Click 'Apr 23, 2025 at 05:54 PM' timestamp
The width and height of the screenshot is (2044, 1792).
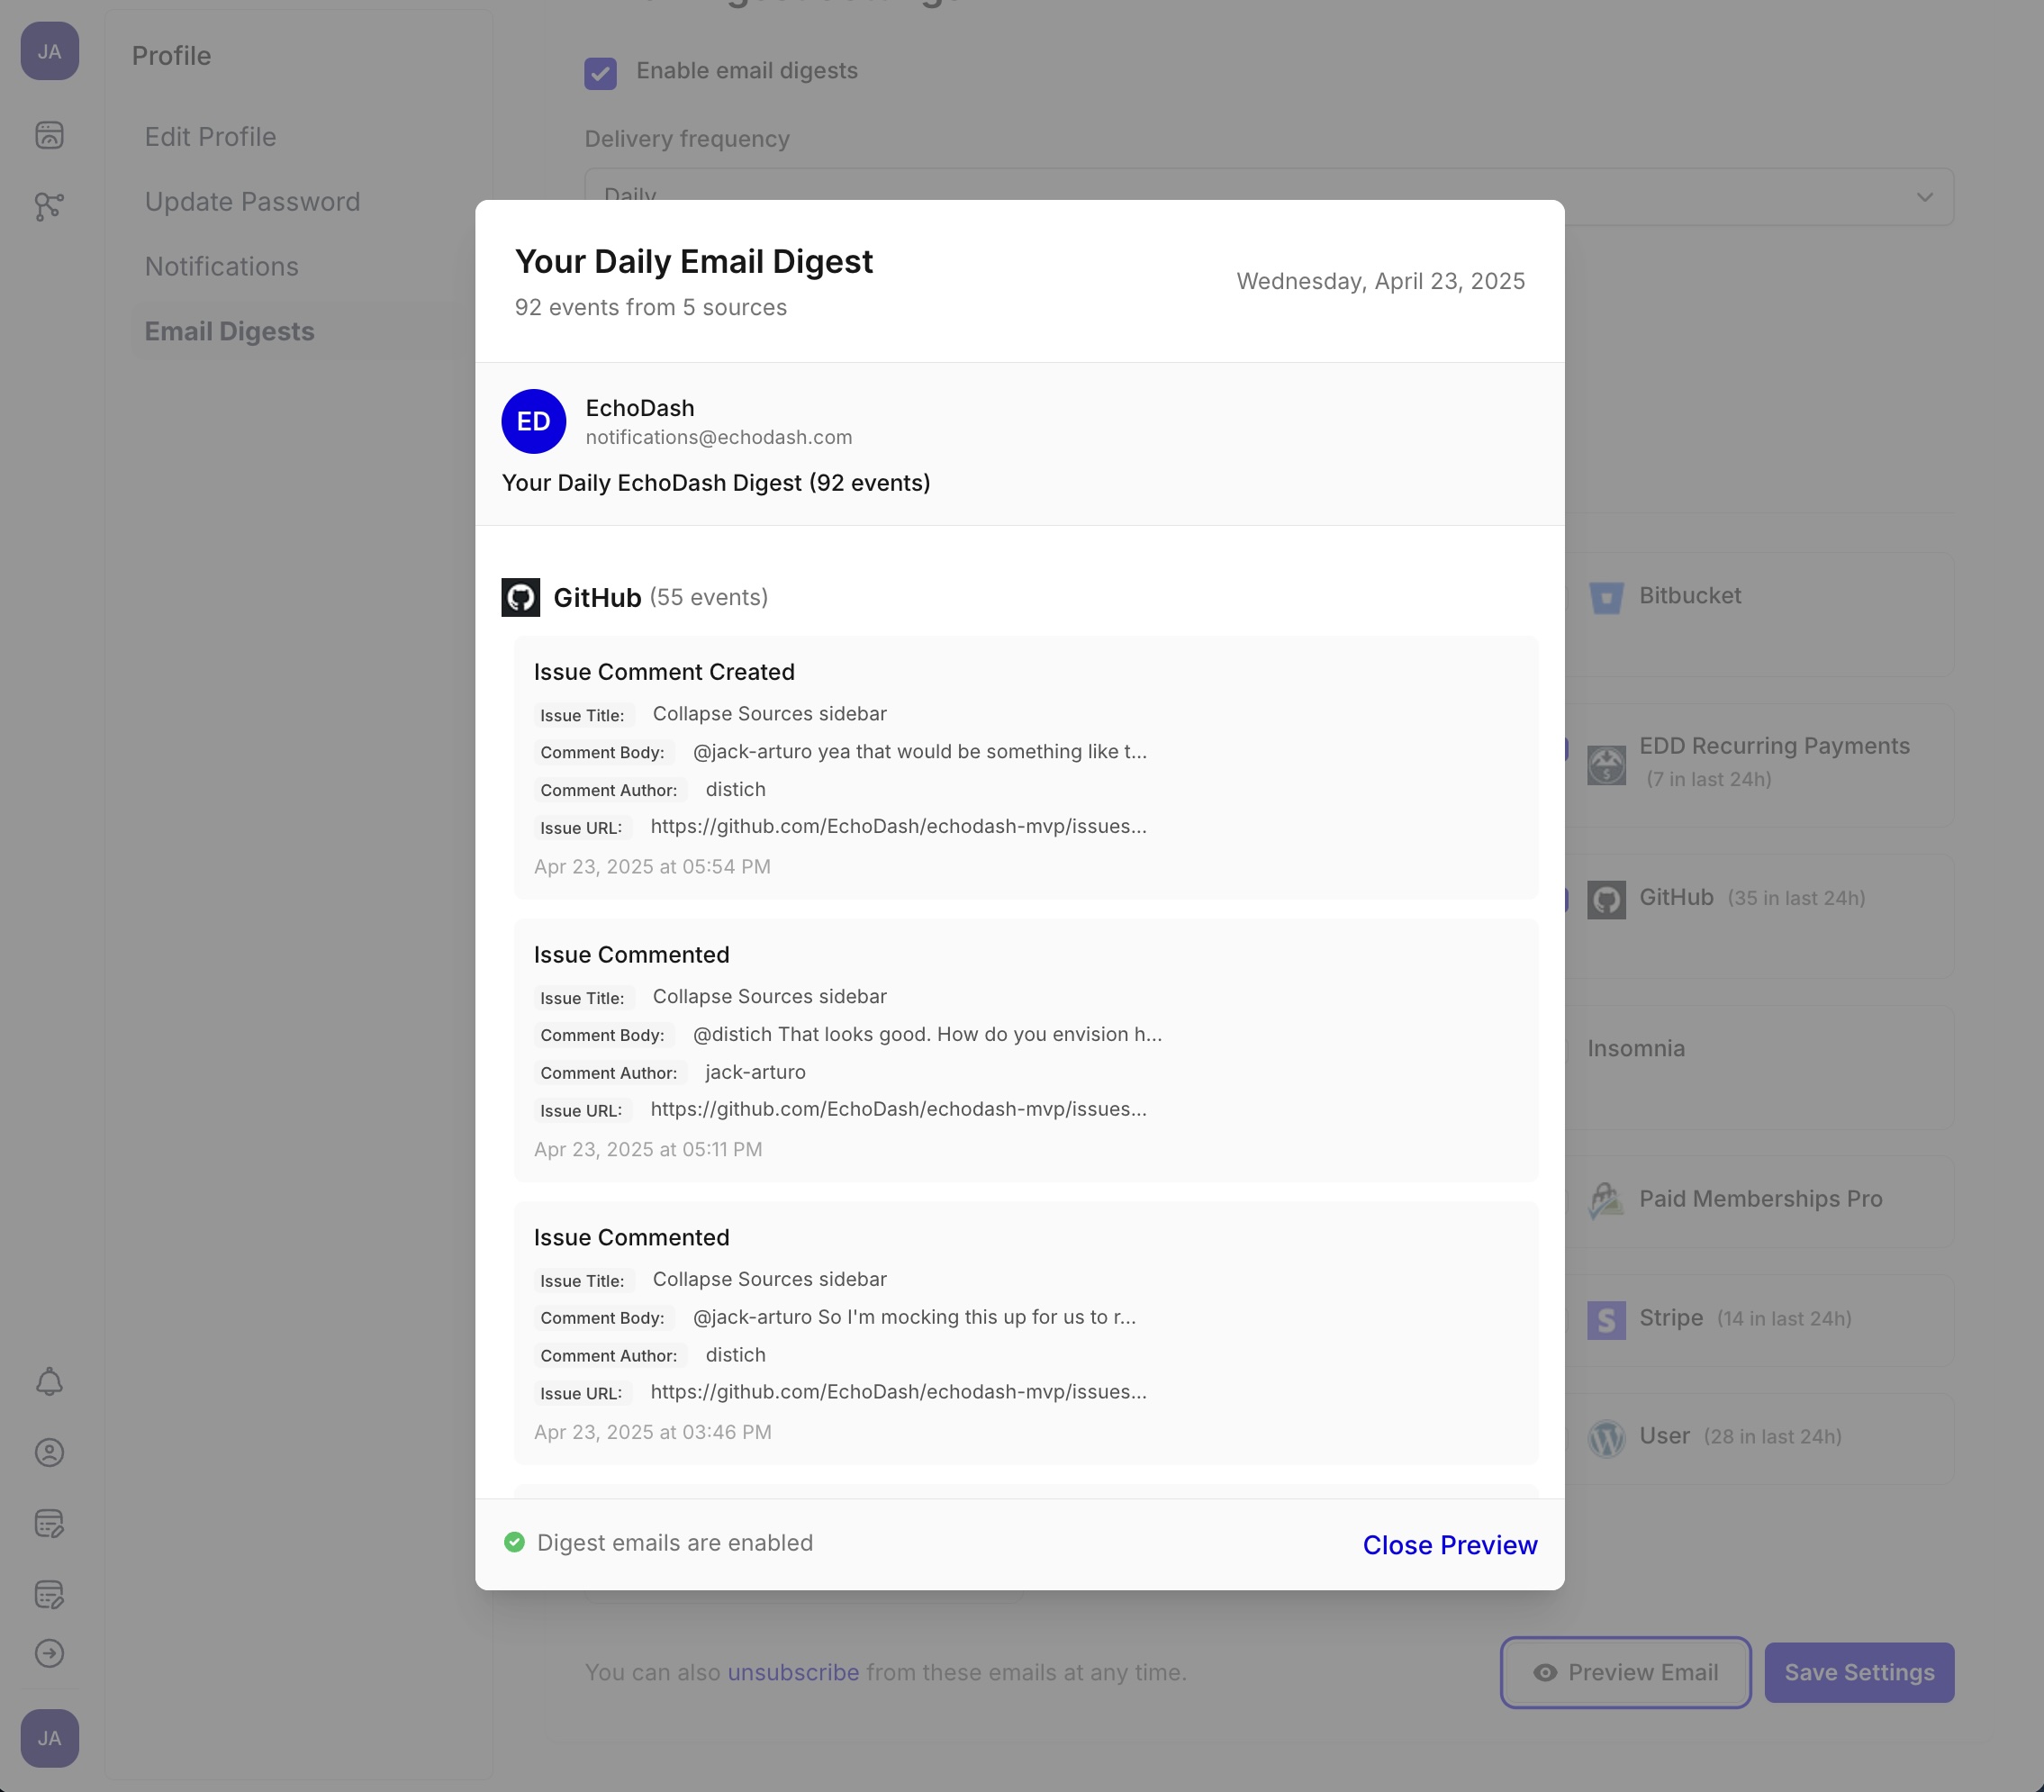tap(652, 867)
